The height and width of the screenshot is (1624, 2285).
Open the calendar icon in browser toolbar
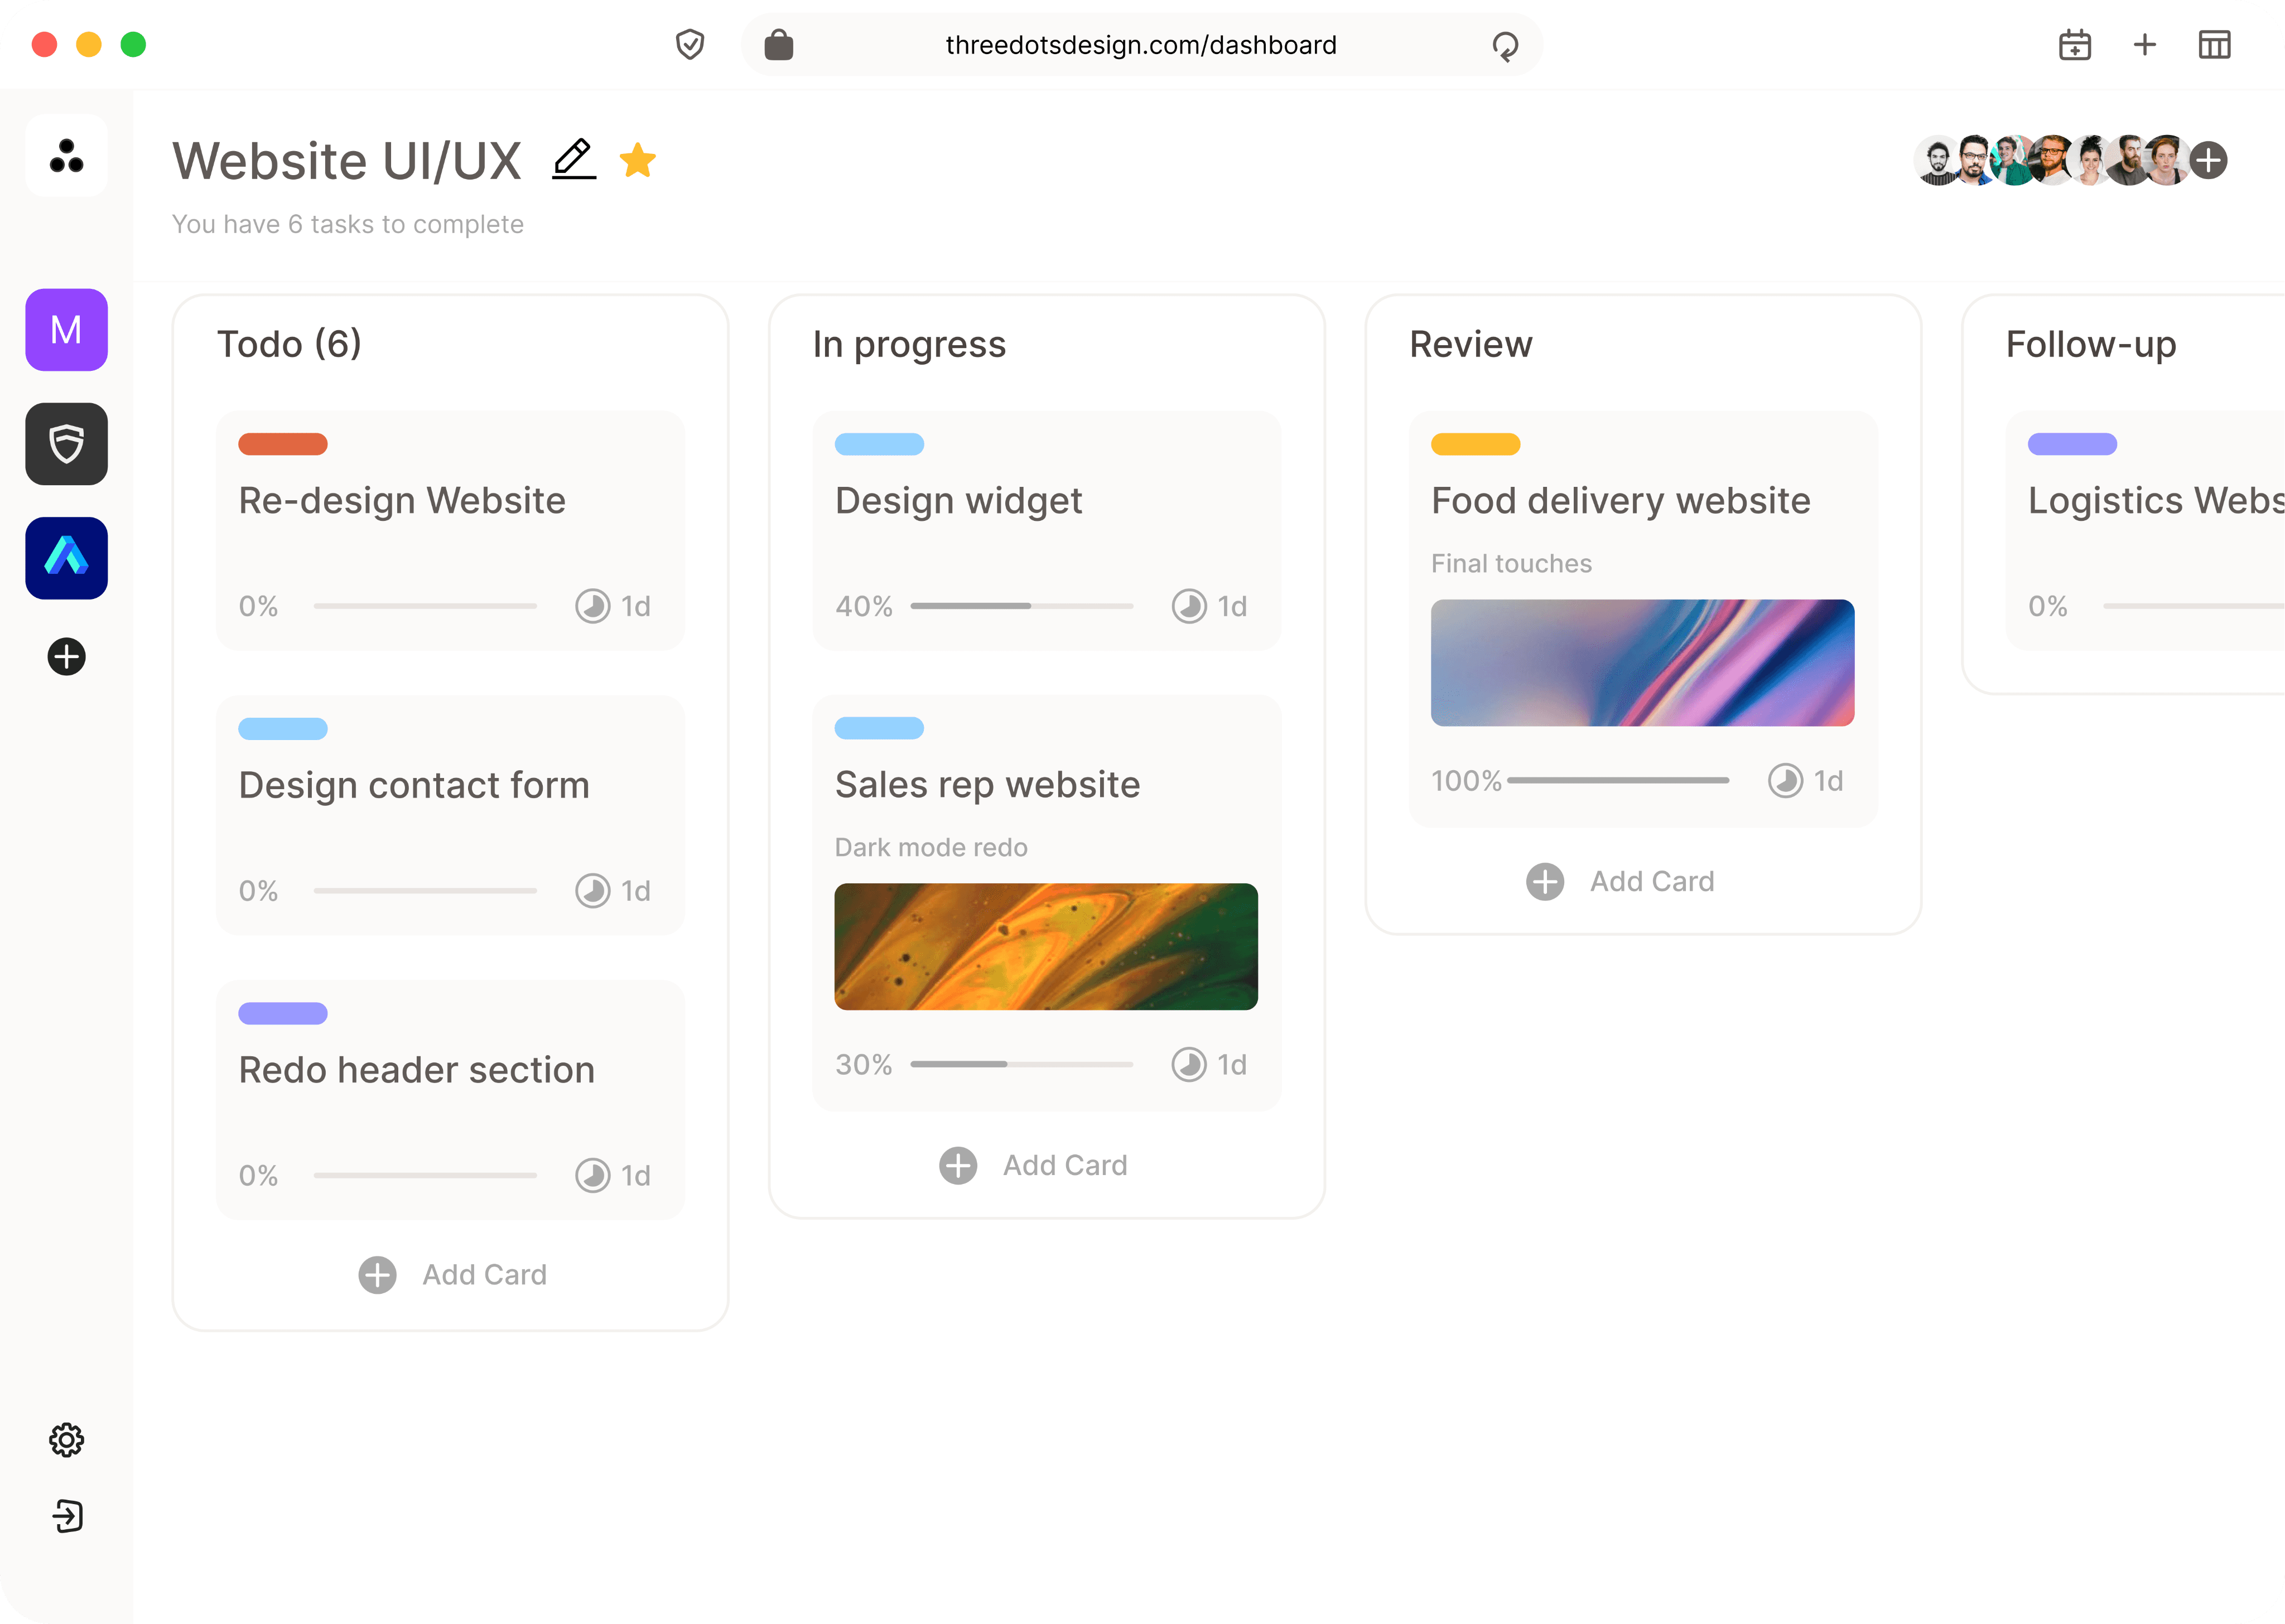pos(2075,45)
